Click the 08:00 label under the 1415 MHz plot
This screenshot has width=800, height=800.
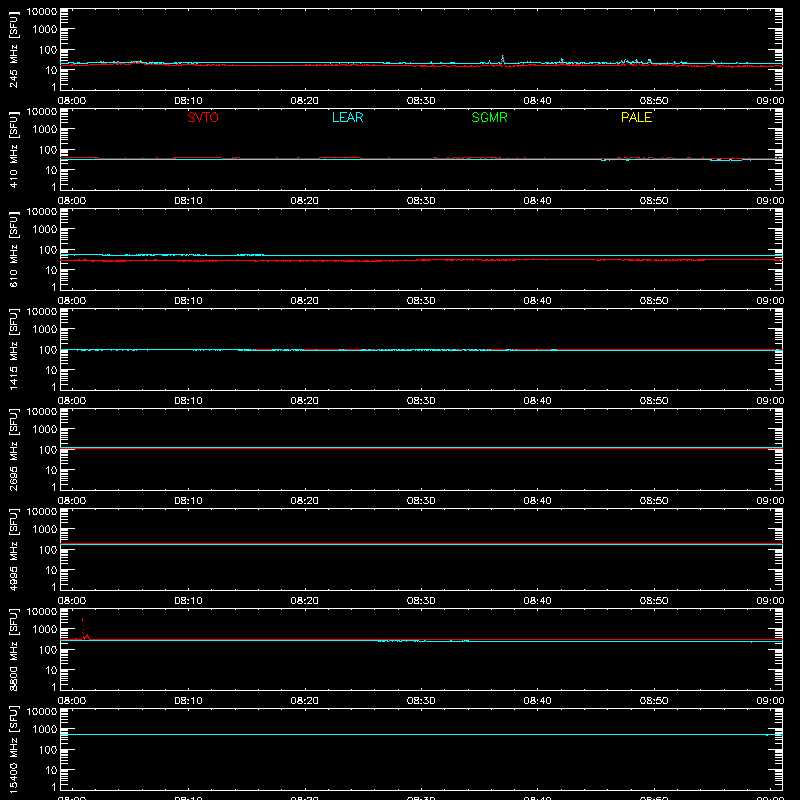72,401
